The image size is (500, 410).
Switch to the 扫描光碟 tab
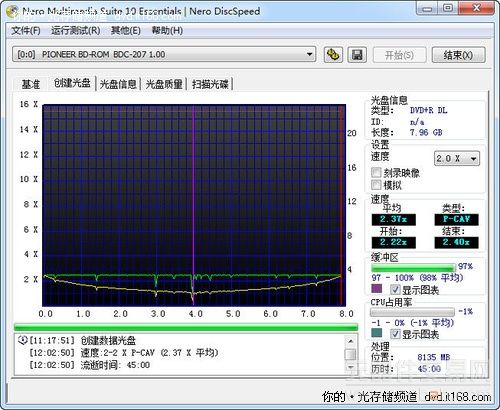click(210, 84)
